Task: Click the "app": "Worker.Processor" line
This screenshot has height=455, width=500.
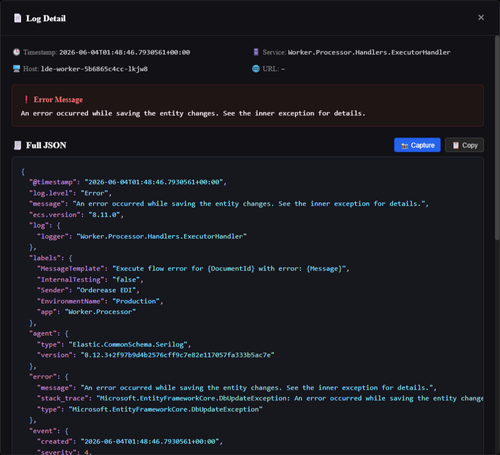Action: [x=86, y=312]
